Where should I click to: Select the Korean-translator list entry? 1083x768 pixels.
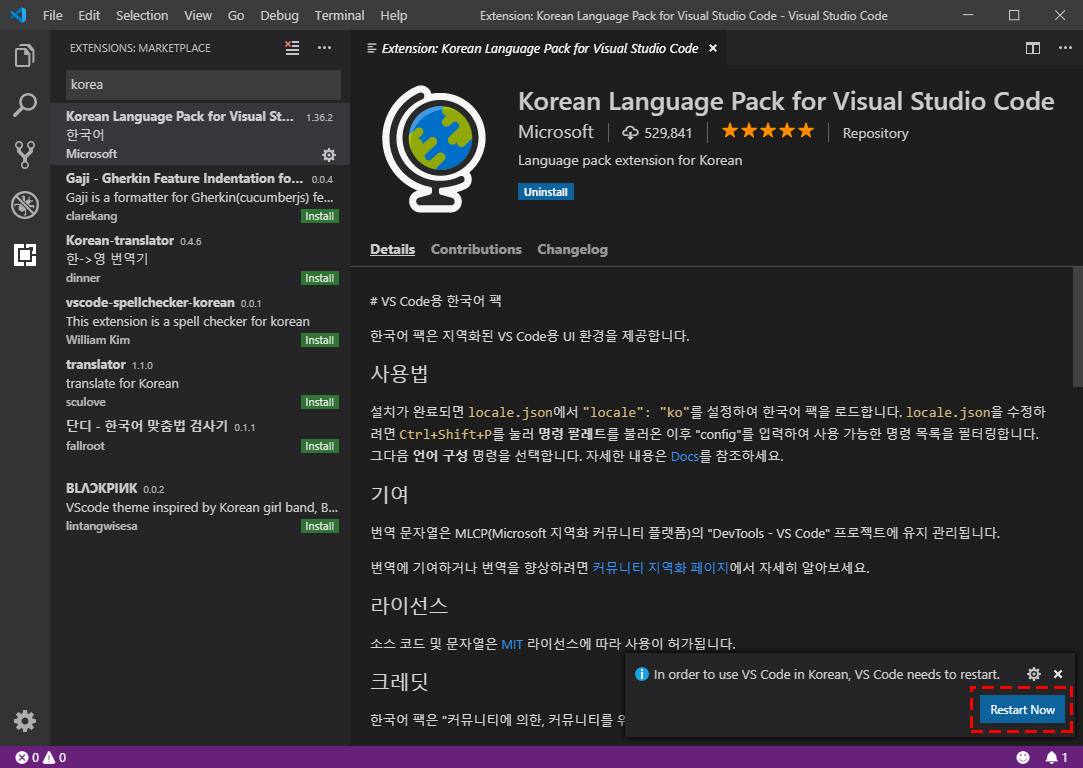click(x=200, y=258)
